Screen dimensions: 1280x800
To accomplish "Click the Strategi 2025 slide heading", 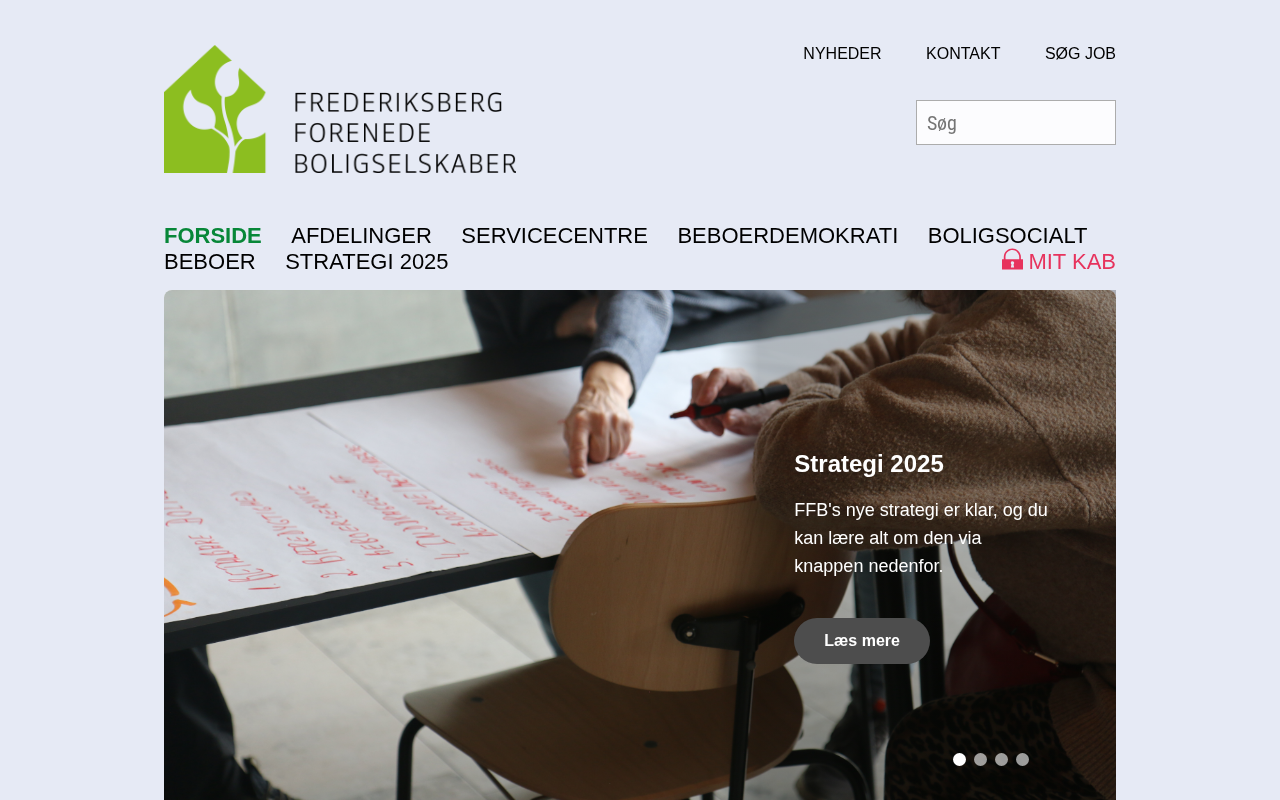I will 869,464.
